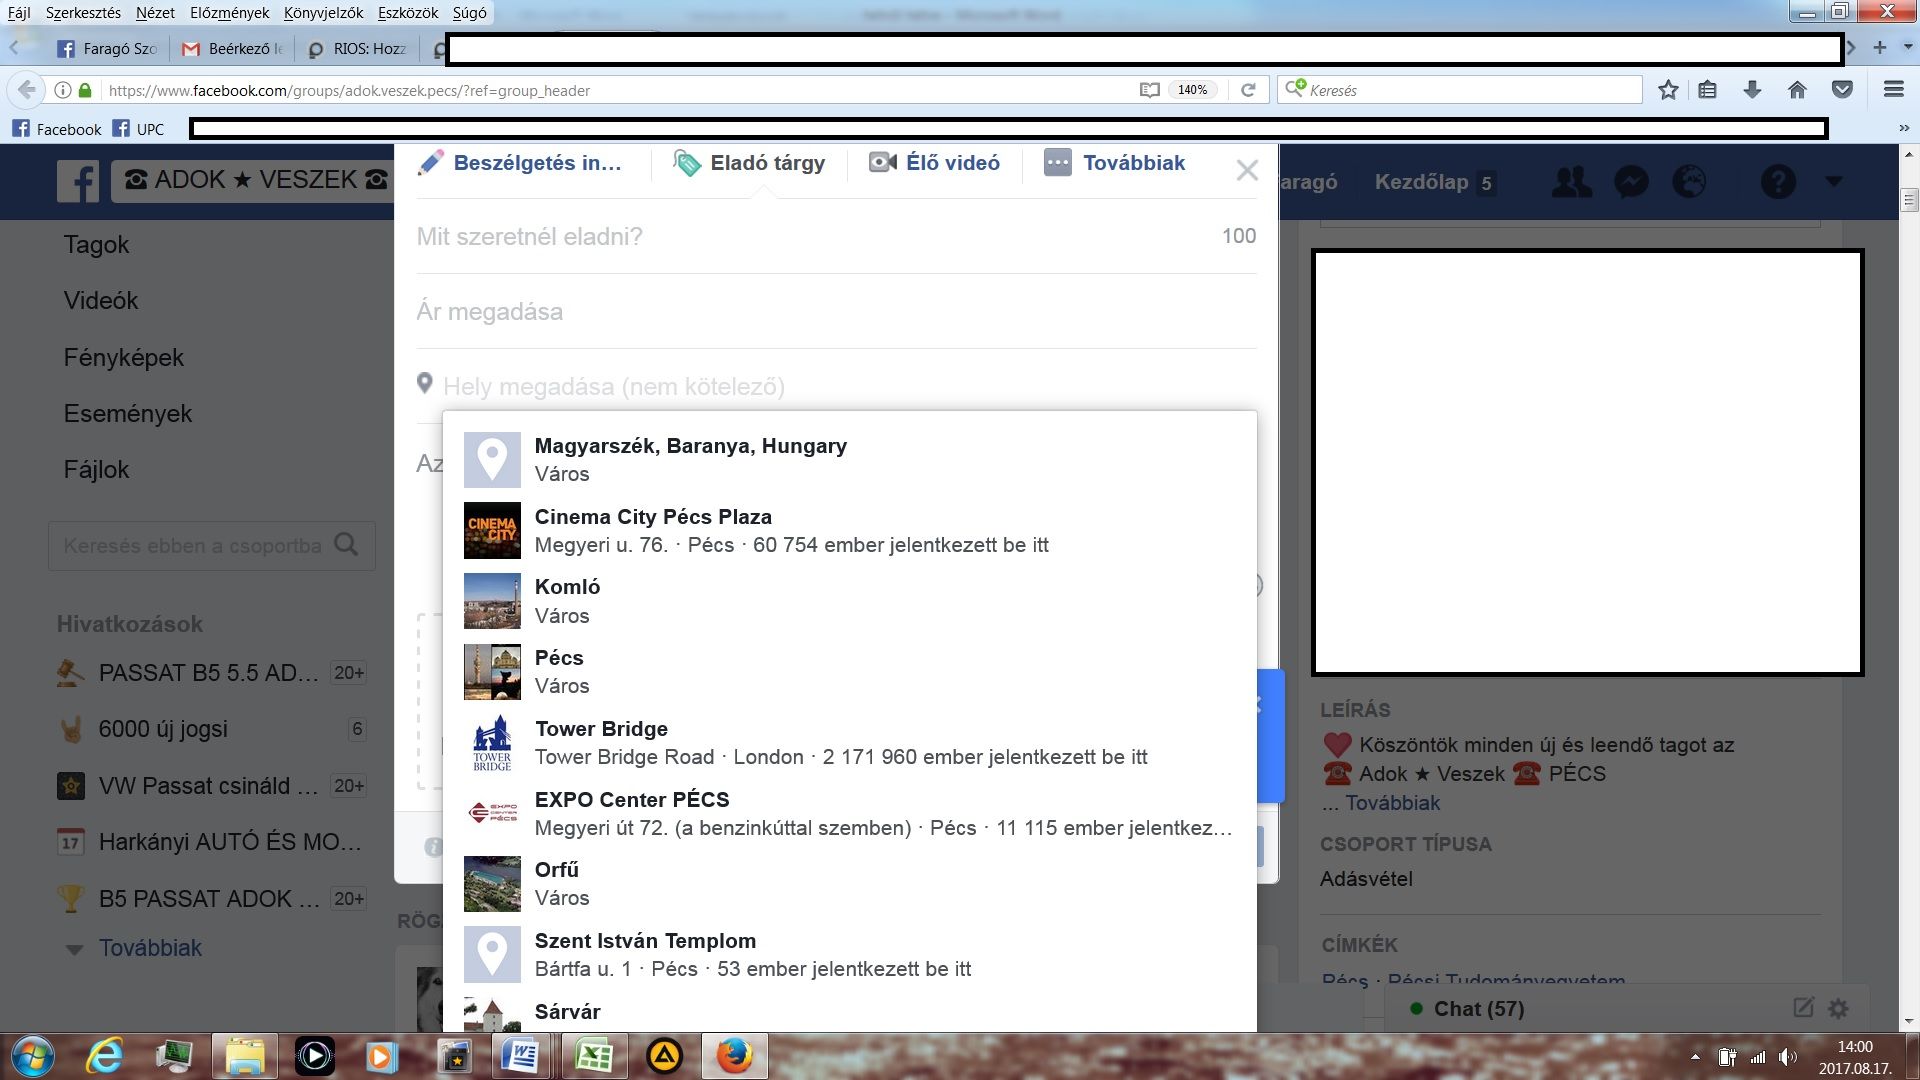Click the Firefox bookmark star icon
Screen dimensions: 1920x1080
coord(1667,90)
